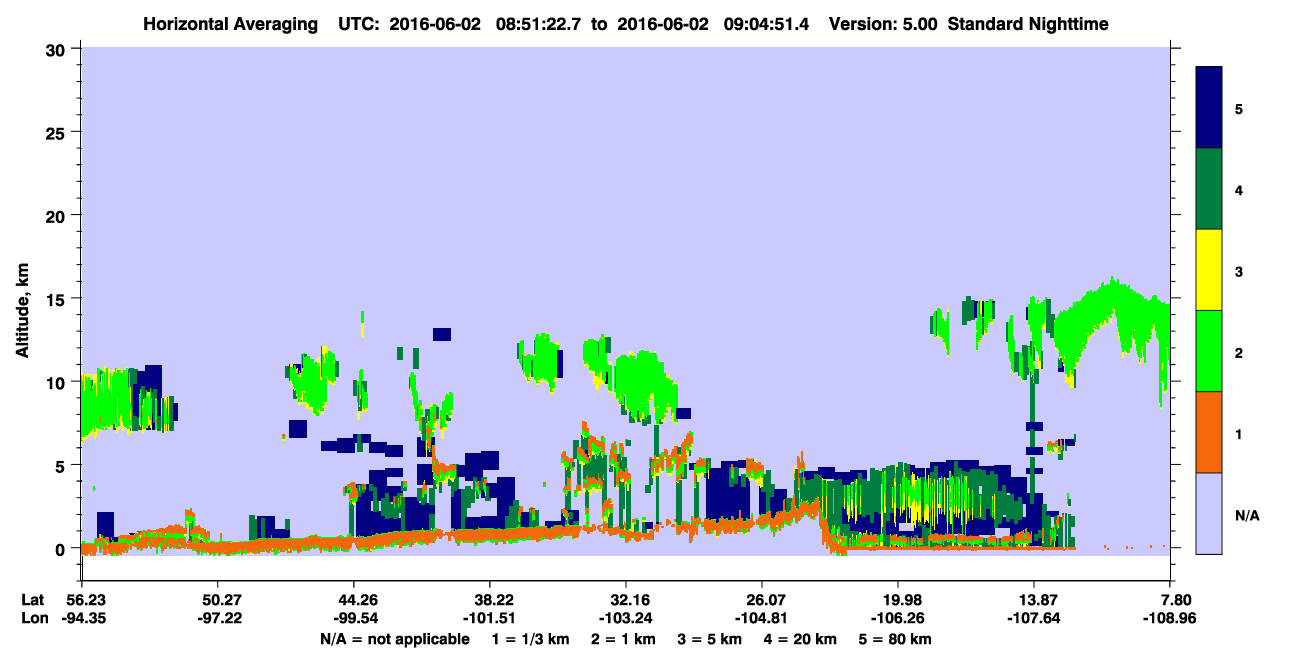Click the dark green level 4 legend swatch
The width and height of the screenshot is (1300, 667).
click(1210, 189)
